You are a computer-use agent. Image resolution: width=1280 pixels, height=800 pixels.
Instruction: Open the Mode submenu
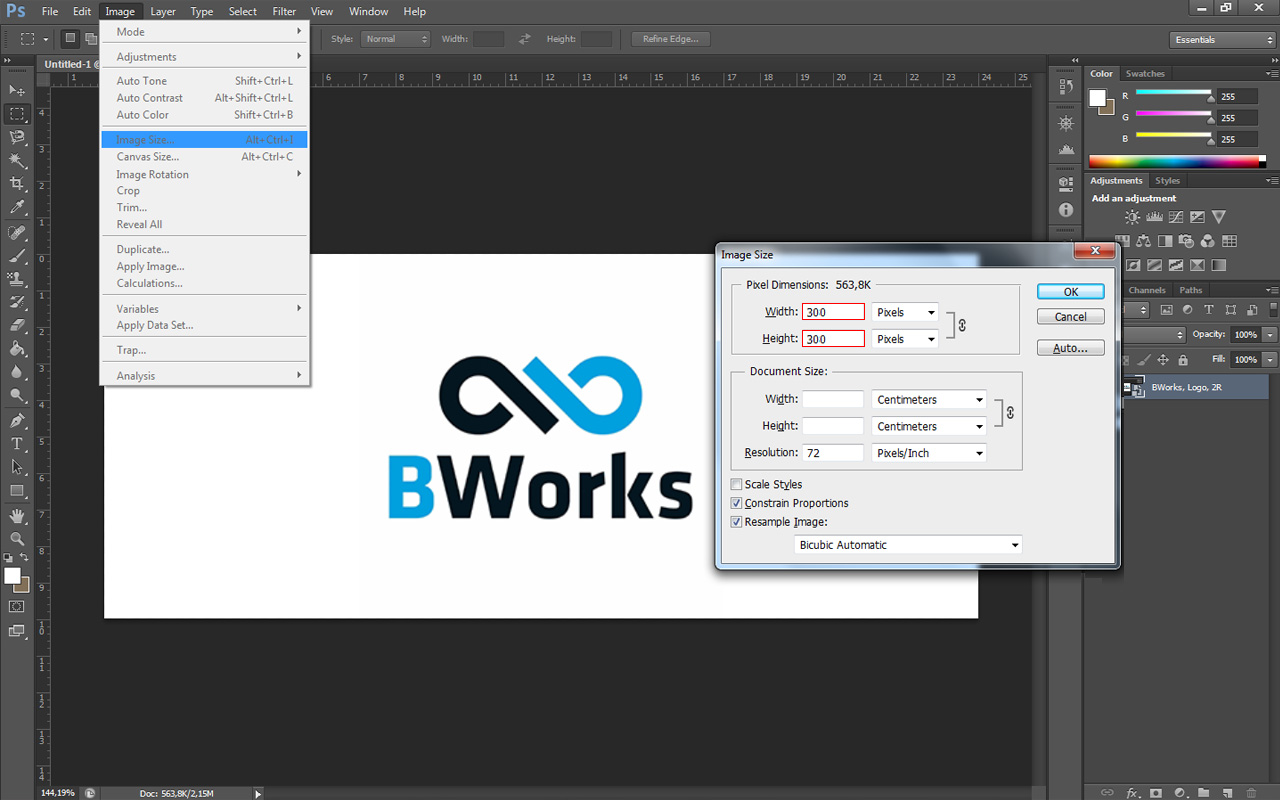tap(204, 32)
